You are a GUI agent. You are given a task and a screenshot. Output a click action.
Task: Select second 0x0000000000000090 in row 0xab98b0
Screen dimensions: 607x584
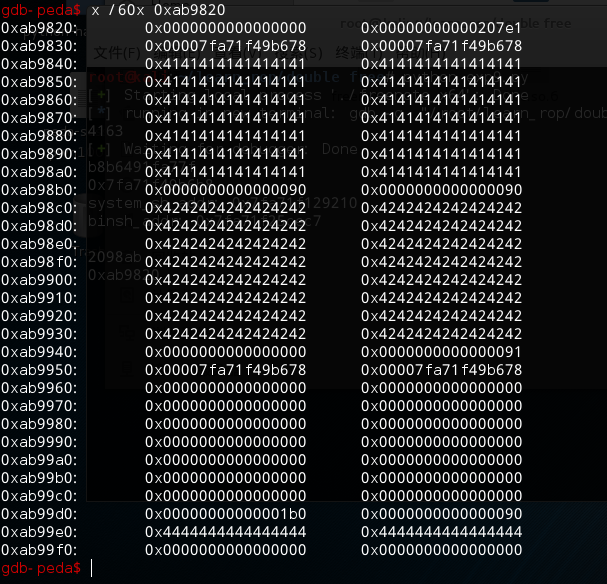tap(441, 190)
